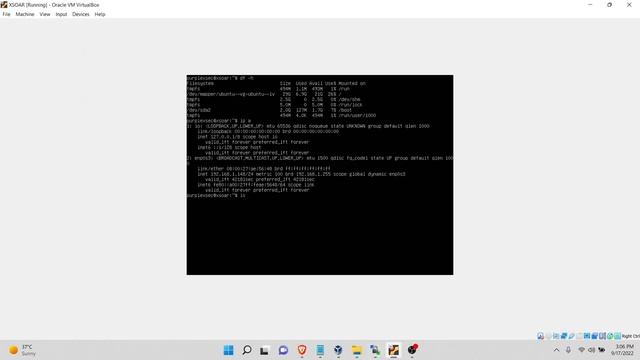Open the Input menu
640x360 pixels.
[61, 14]
